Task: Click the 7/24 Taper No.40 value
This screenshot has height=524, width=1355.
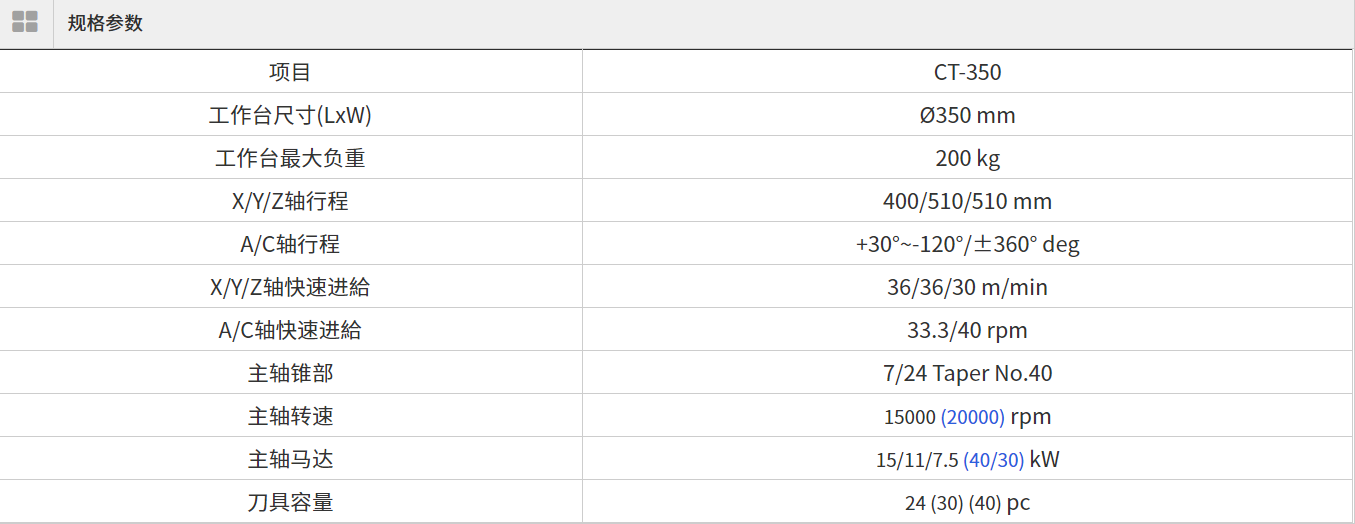Action: [967, 373]
